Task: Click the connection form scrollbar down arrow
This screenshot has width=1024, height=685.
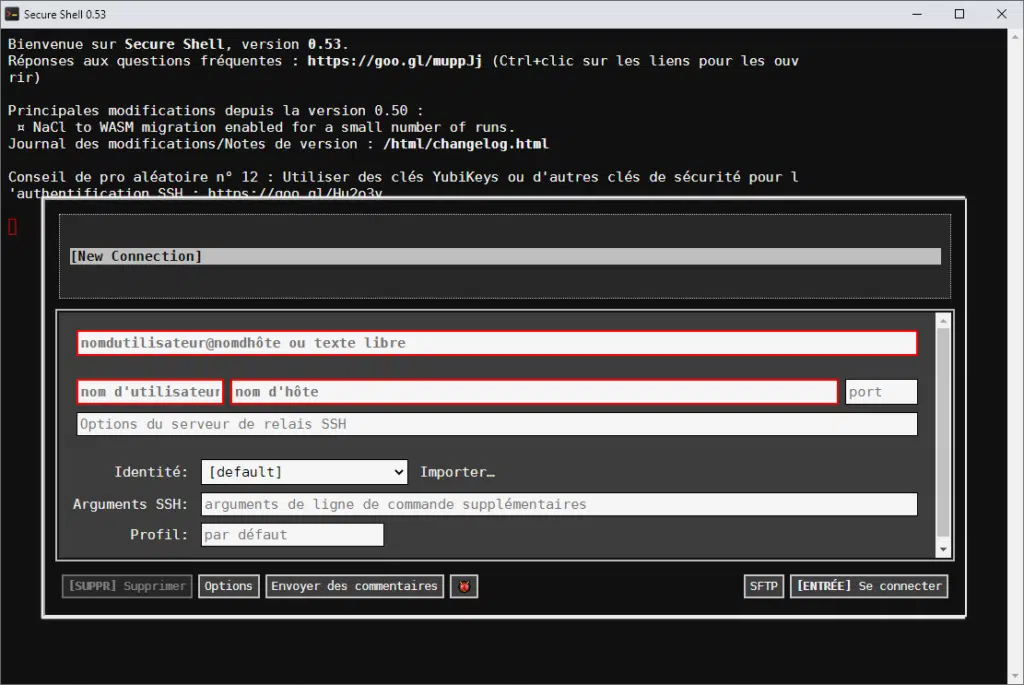Action: coord(943,550)
